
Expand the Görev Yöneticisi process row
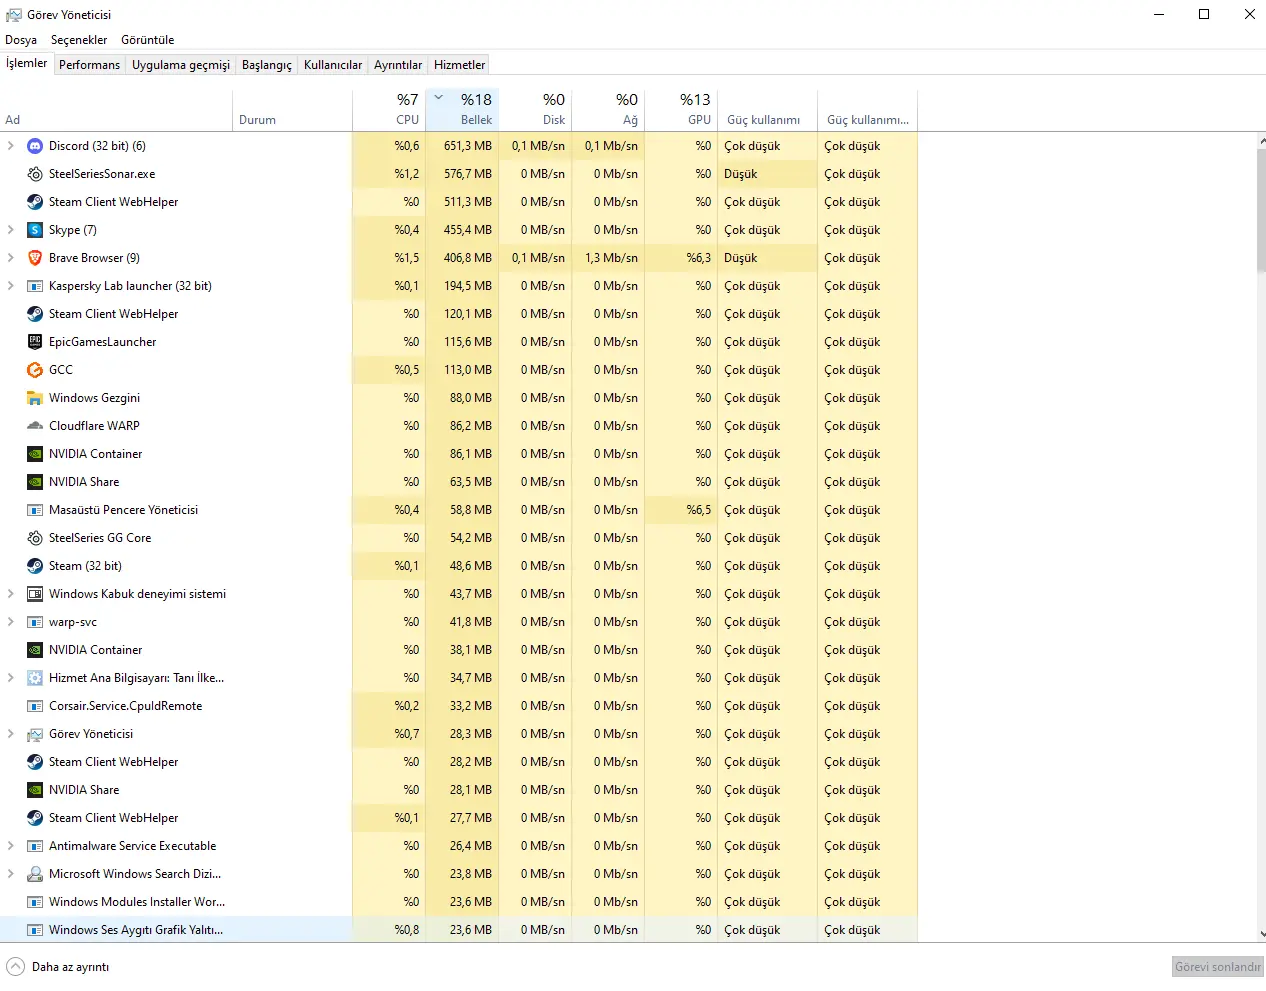coord(11,734)
